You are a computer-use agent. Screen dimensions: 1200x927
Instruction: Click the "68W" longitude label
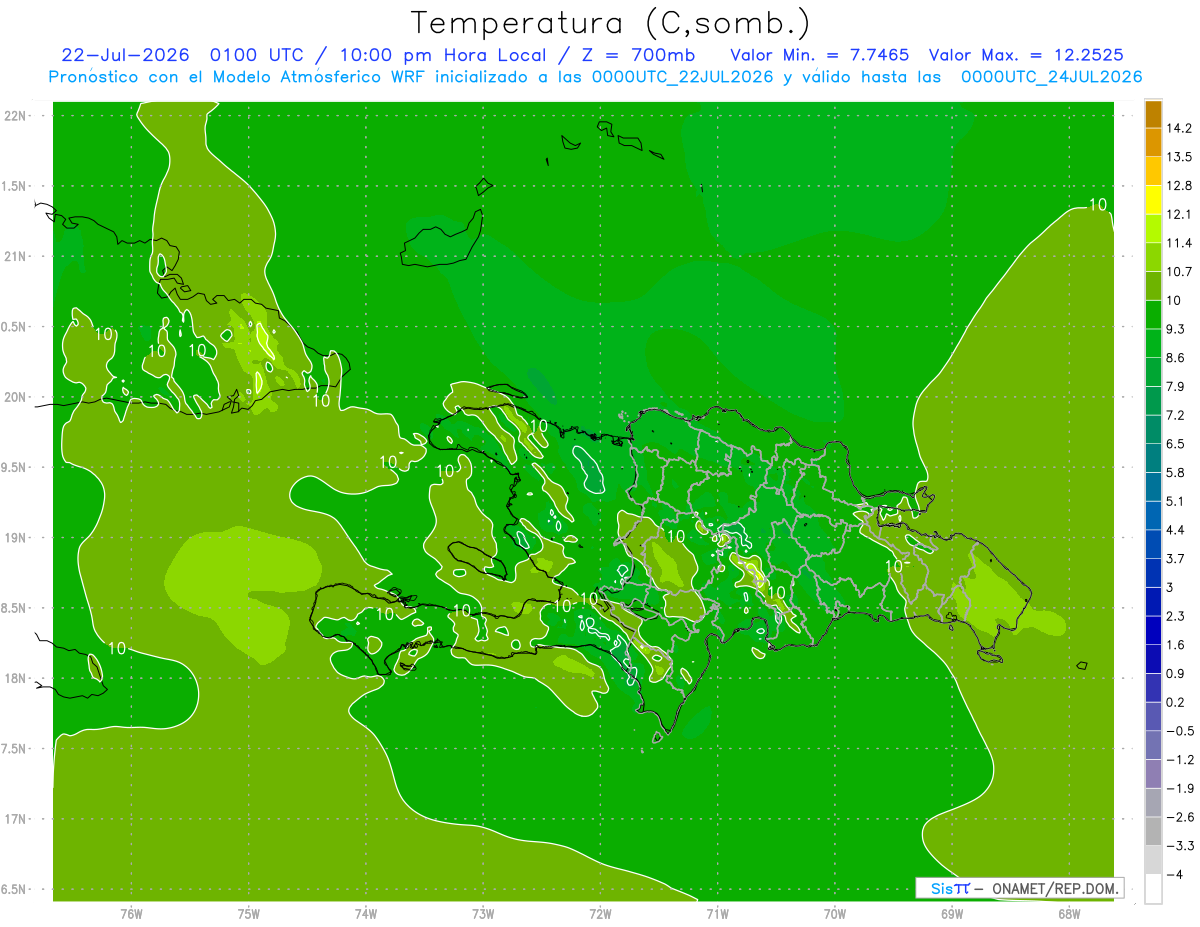coord(1068,913)
